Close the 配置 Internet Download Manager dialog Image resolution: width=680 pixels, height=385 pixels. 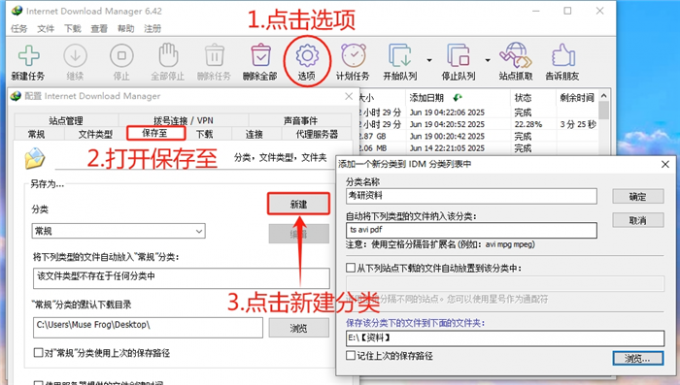pyautogui.click(x=349, y=96)
